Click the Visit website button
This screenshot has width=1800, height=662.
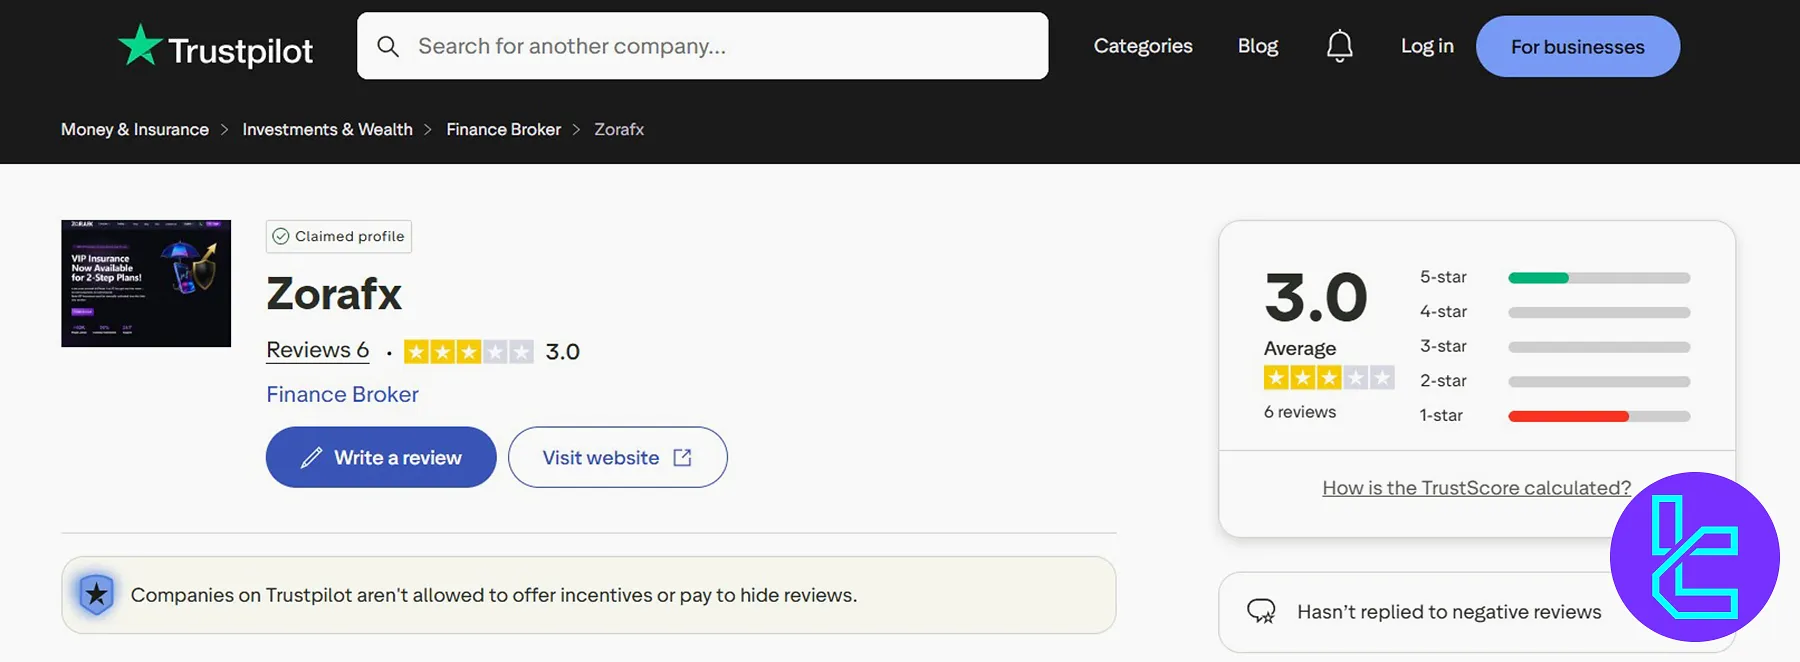pos(617,457)
